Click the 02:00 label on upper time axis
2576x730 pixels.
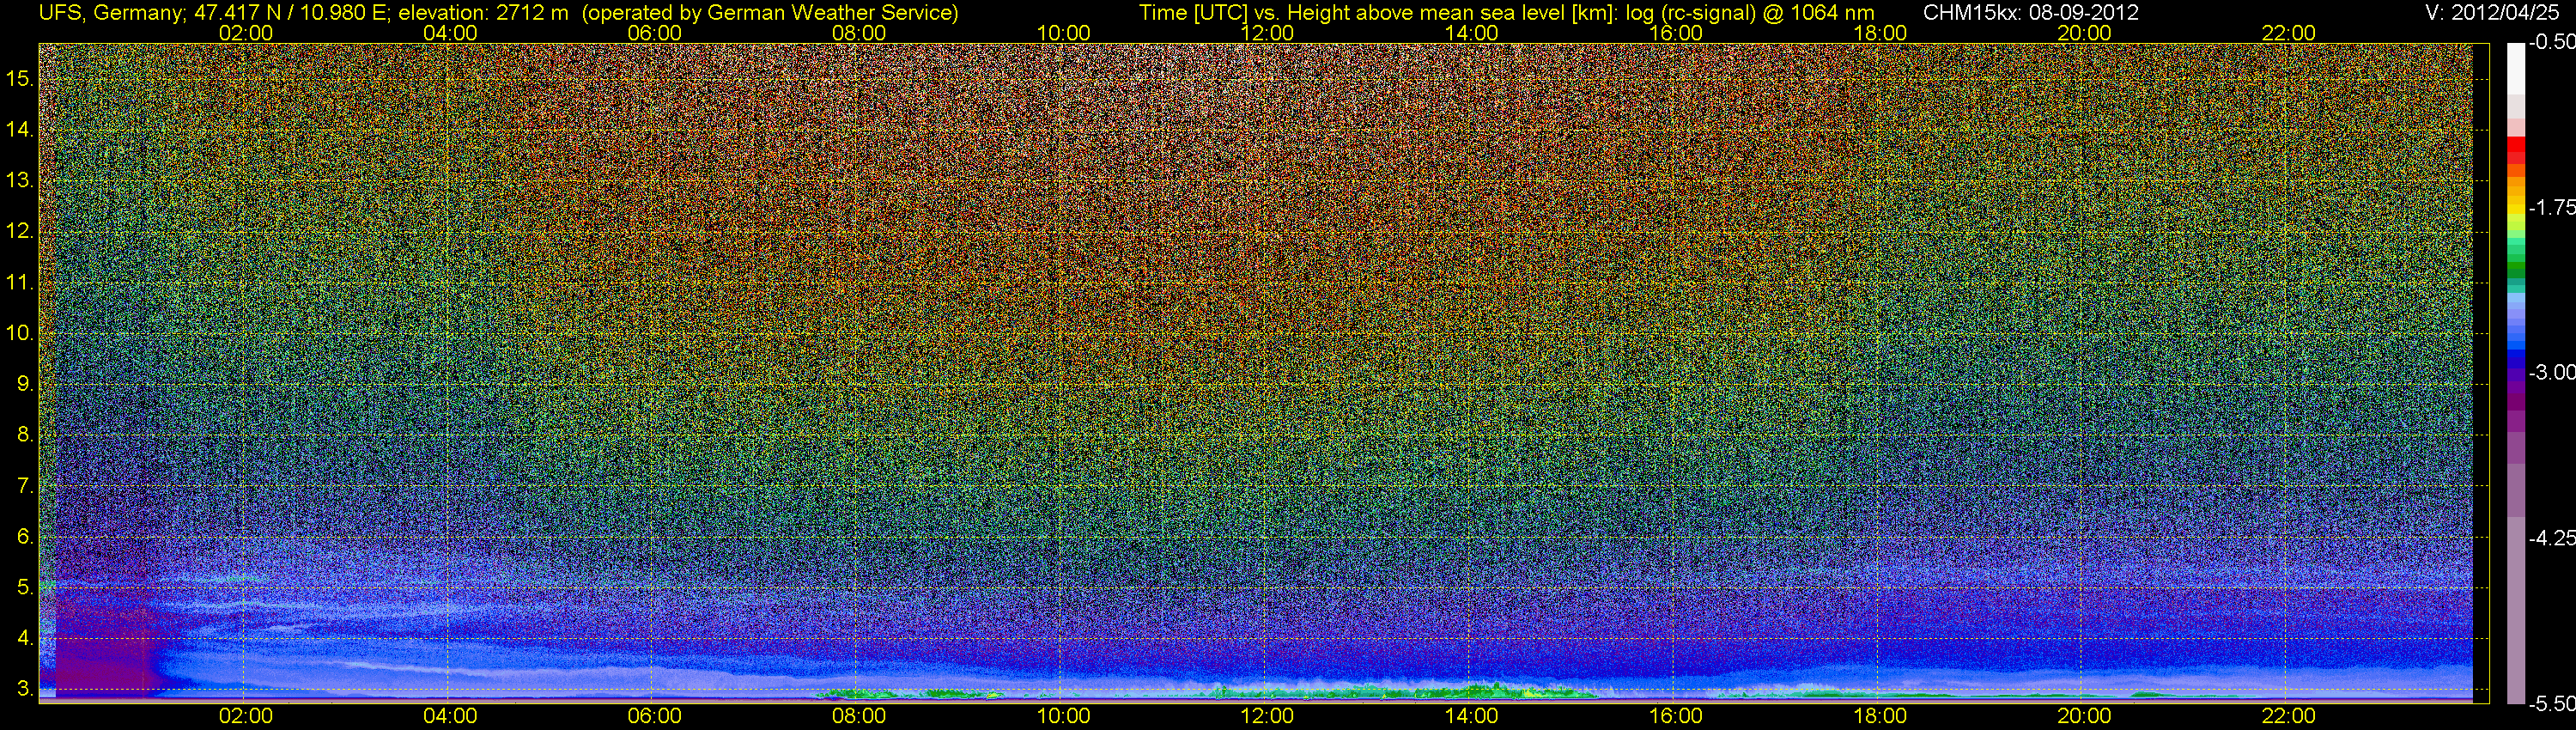pos(245,33)
